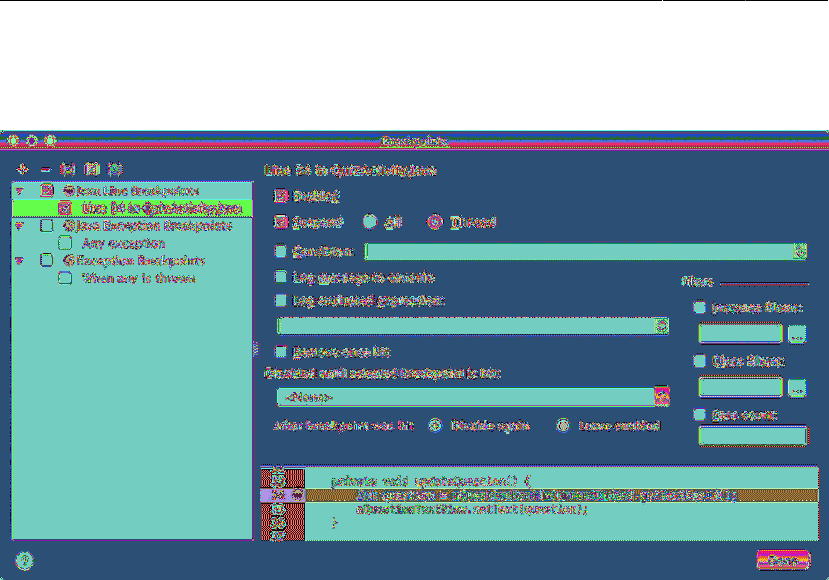Enable Log message to console checkbox
829x580 pixels.
click(x=281, y=277)
